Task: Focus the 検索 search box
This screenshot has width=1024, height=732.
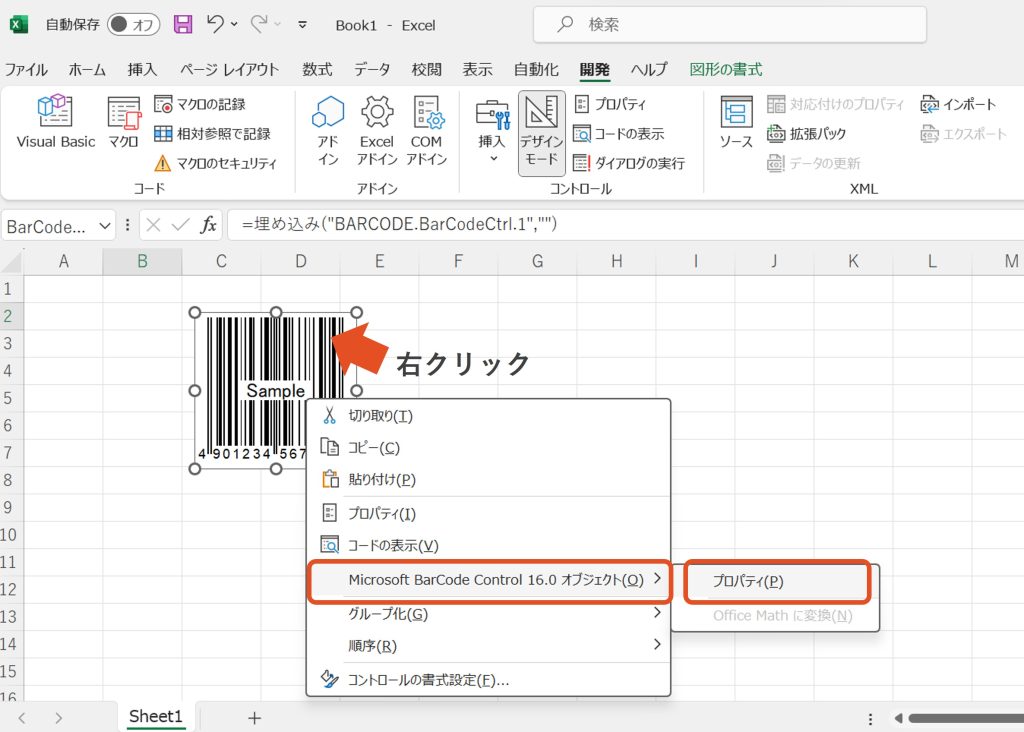Action: [729, 25]
